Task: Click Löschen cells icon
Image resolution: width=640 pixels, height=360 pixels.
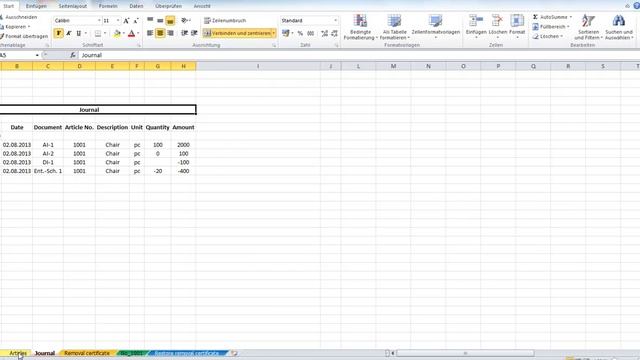Action: 497,21
